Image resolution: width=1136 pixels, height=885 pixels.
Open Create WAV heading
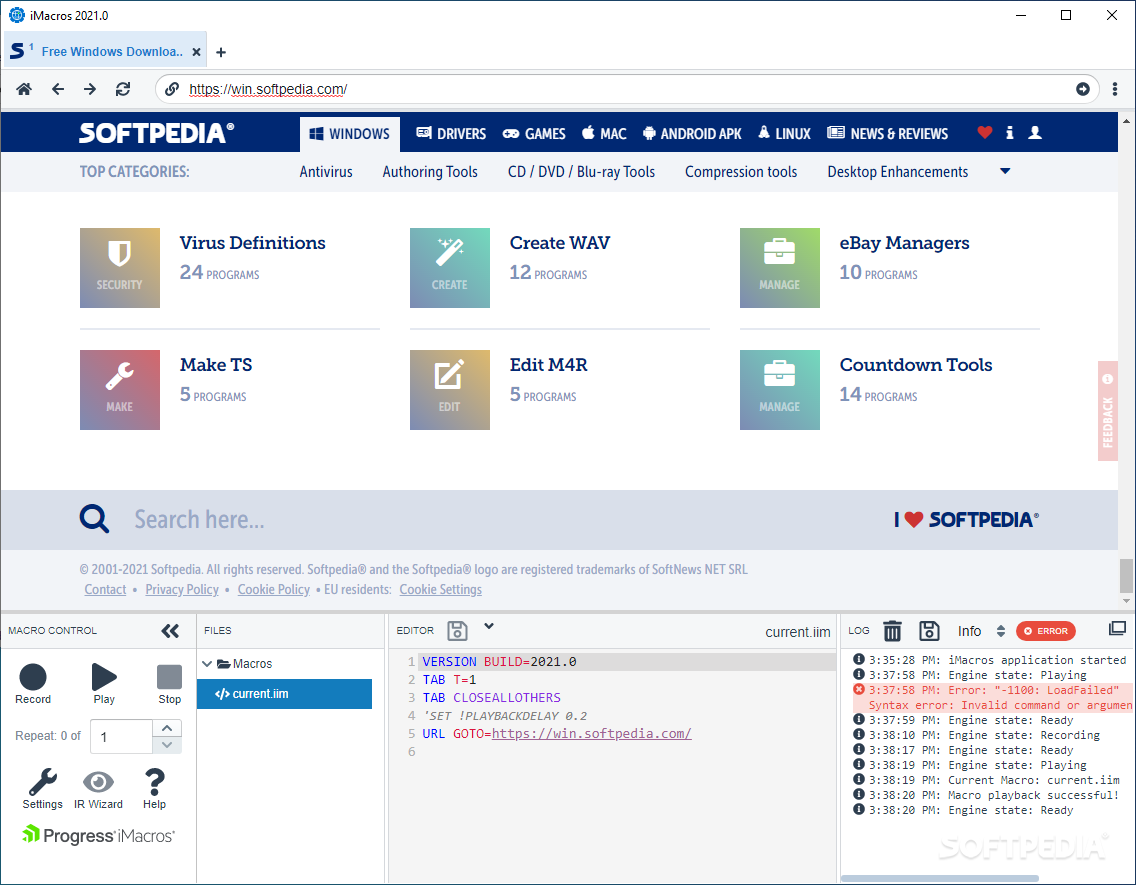coord(560,243)
